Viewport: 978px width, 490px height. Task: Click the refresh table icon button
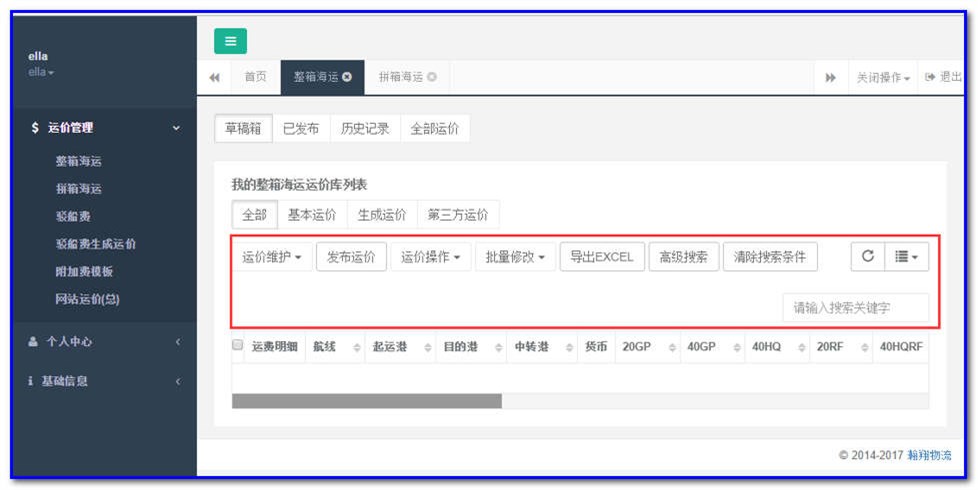tap(868, 257)
